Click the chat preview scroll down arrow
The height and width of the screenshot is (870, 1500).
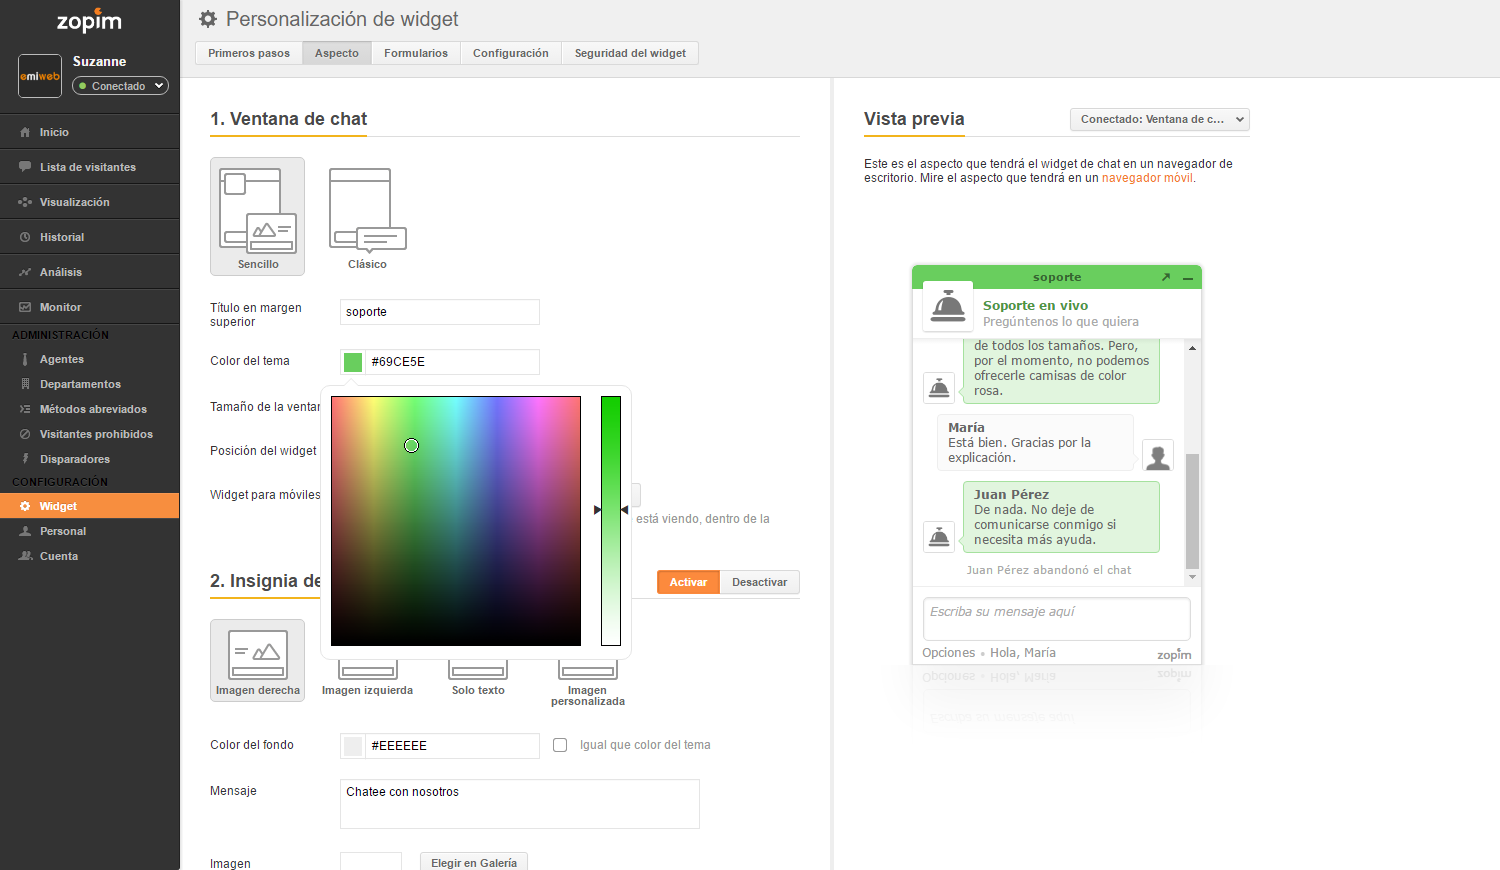(1192, 577)
